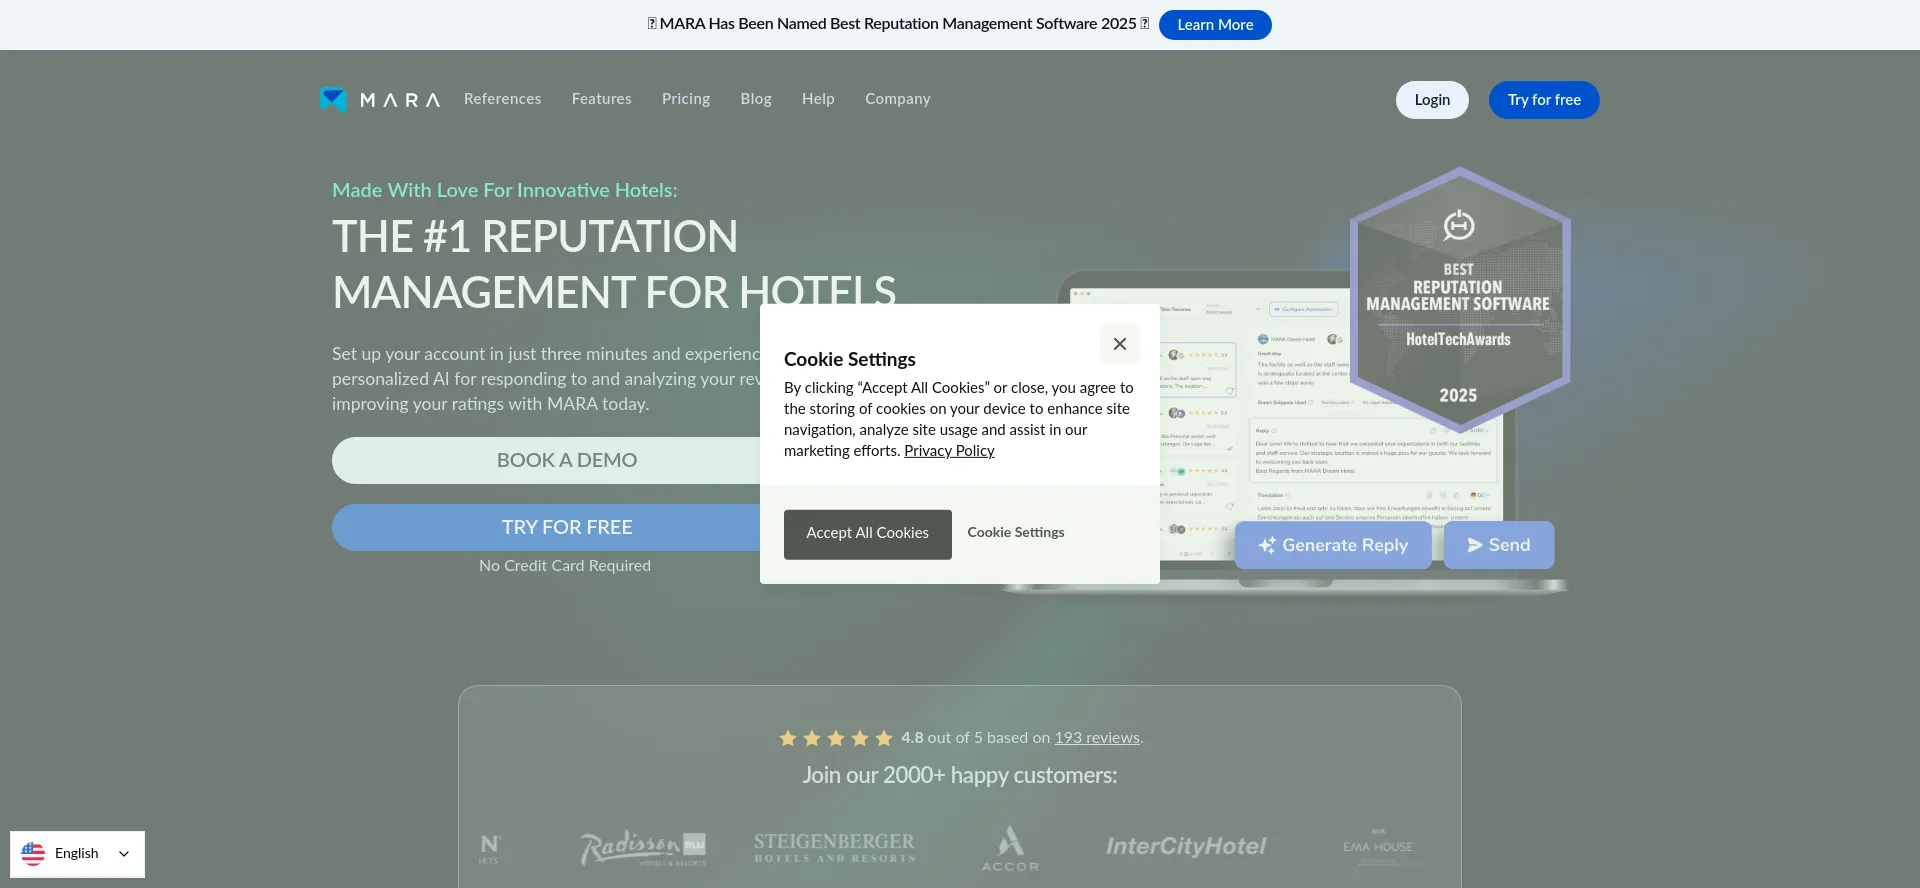Go to the Pricing page

(x=686, y=99)
